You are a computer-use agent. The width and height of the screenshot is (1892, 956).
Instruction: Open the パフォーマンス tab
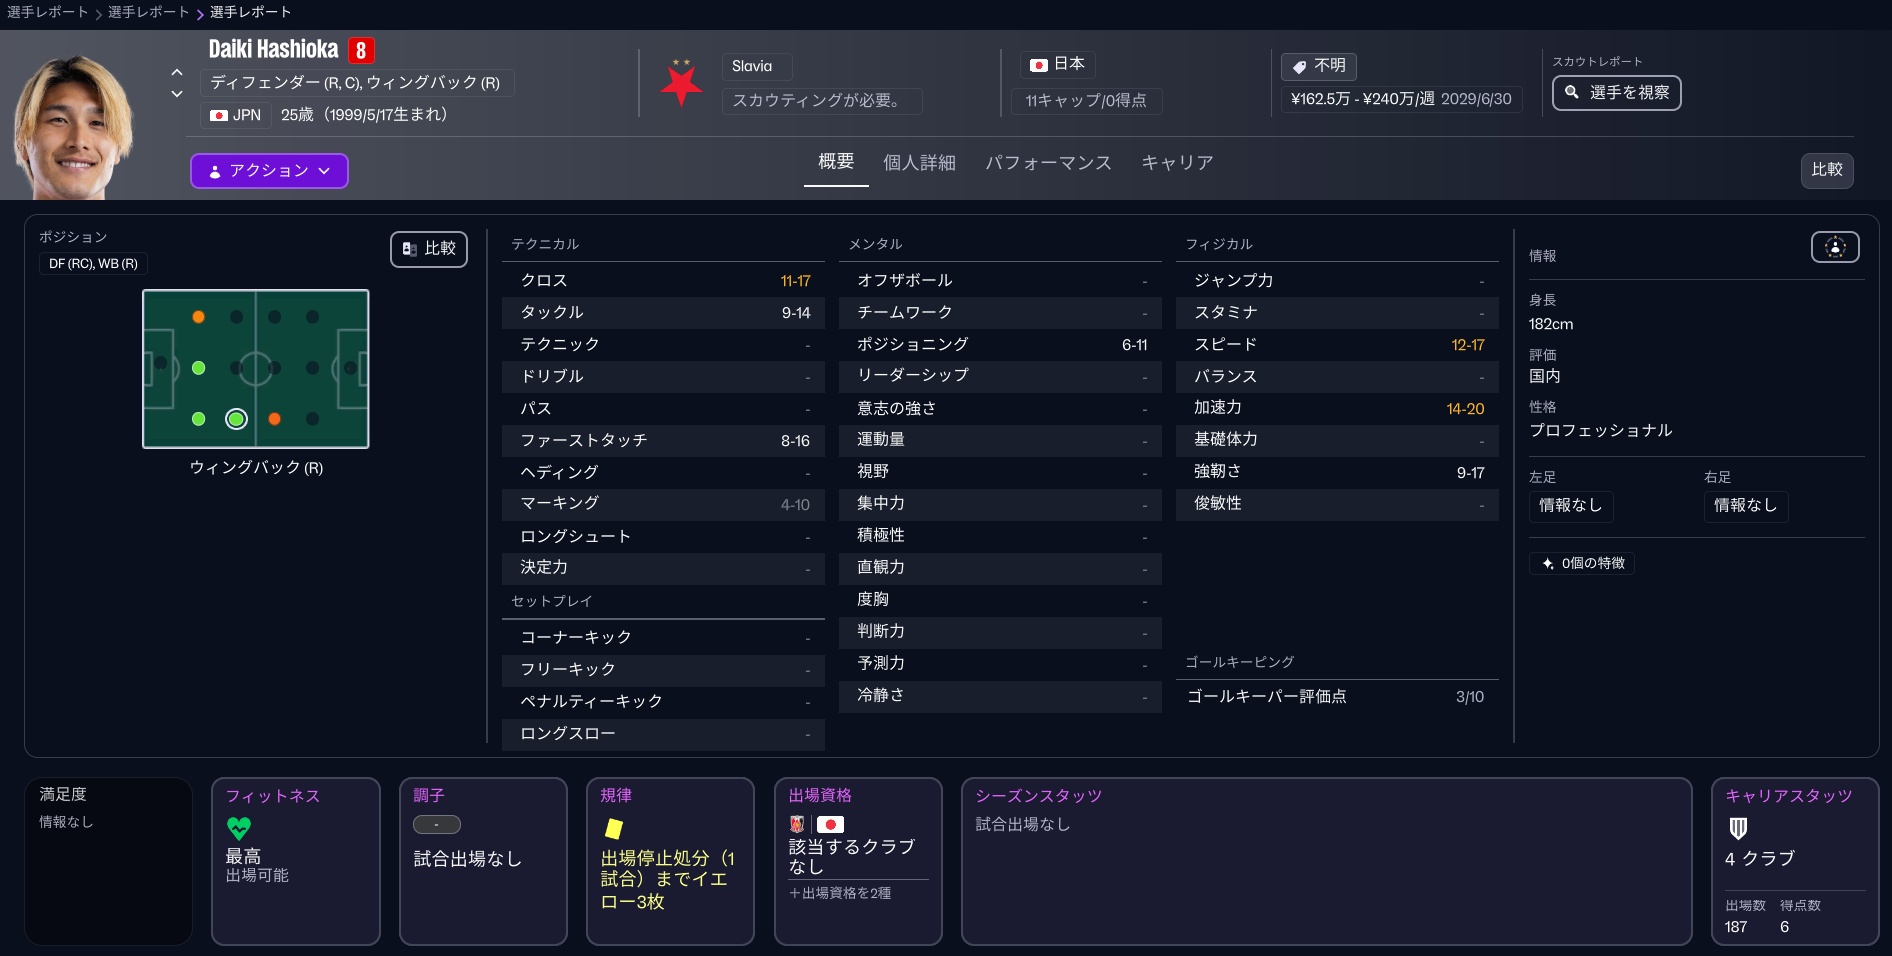click(x=1048, y=163)
